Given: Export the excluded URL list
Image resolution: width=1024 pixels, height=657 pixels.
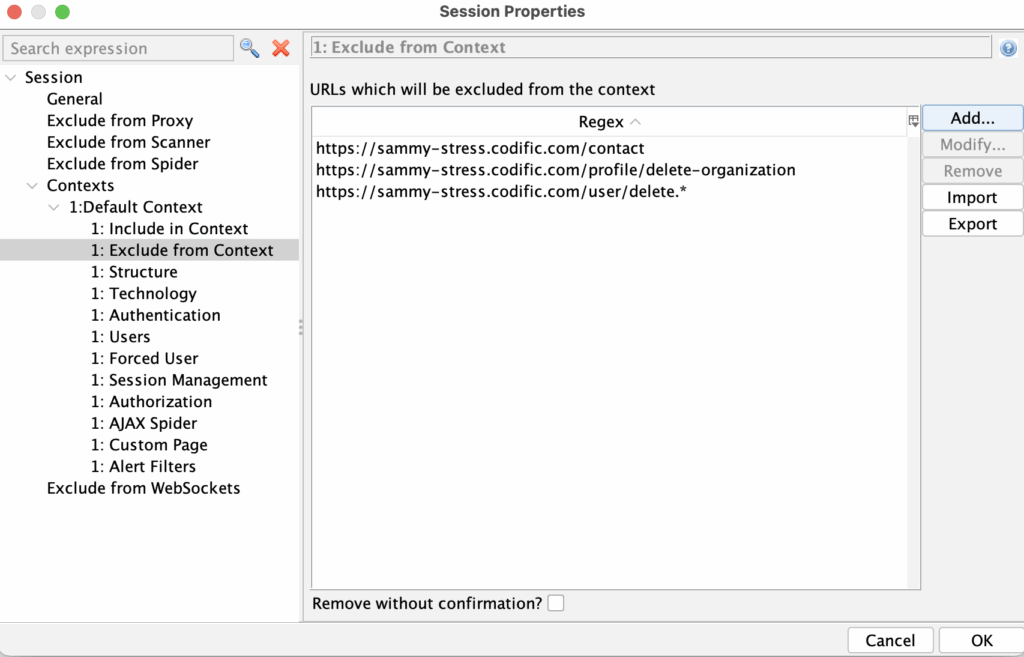Looking at the screenshot, I should pos(971,223).
